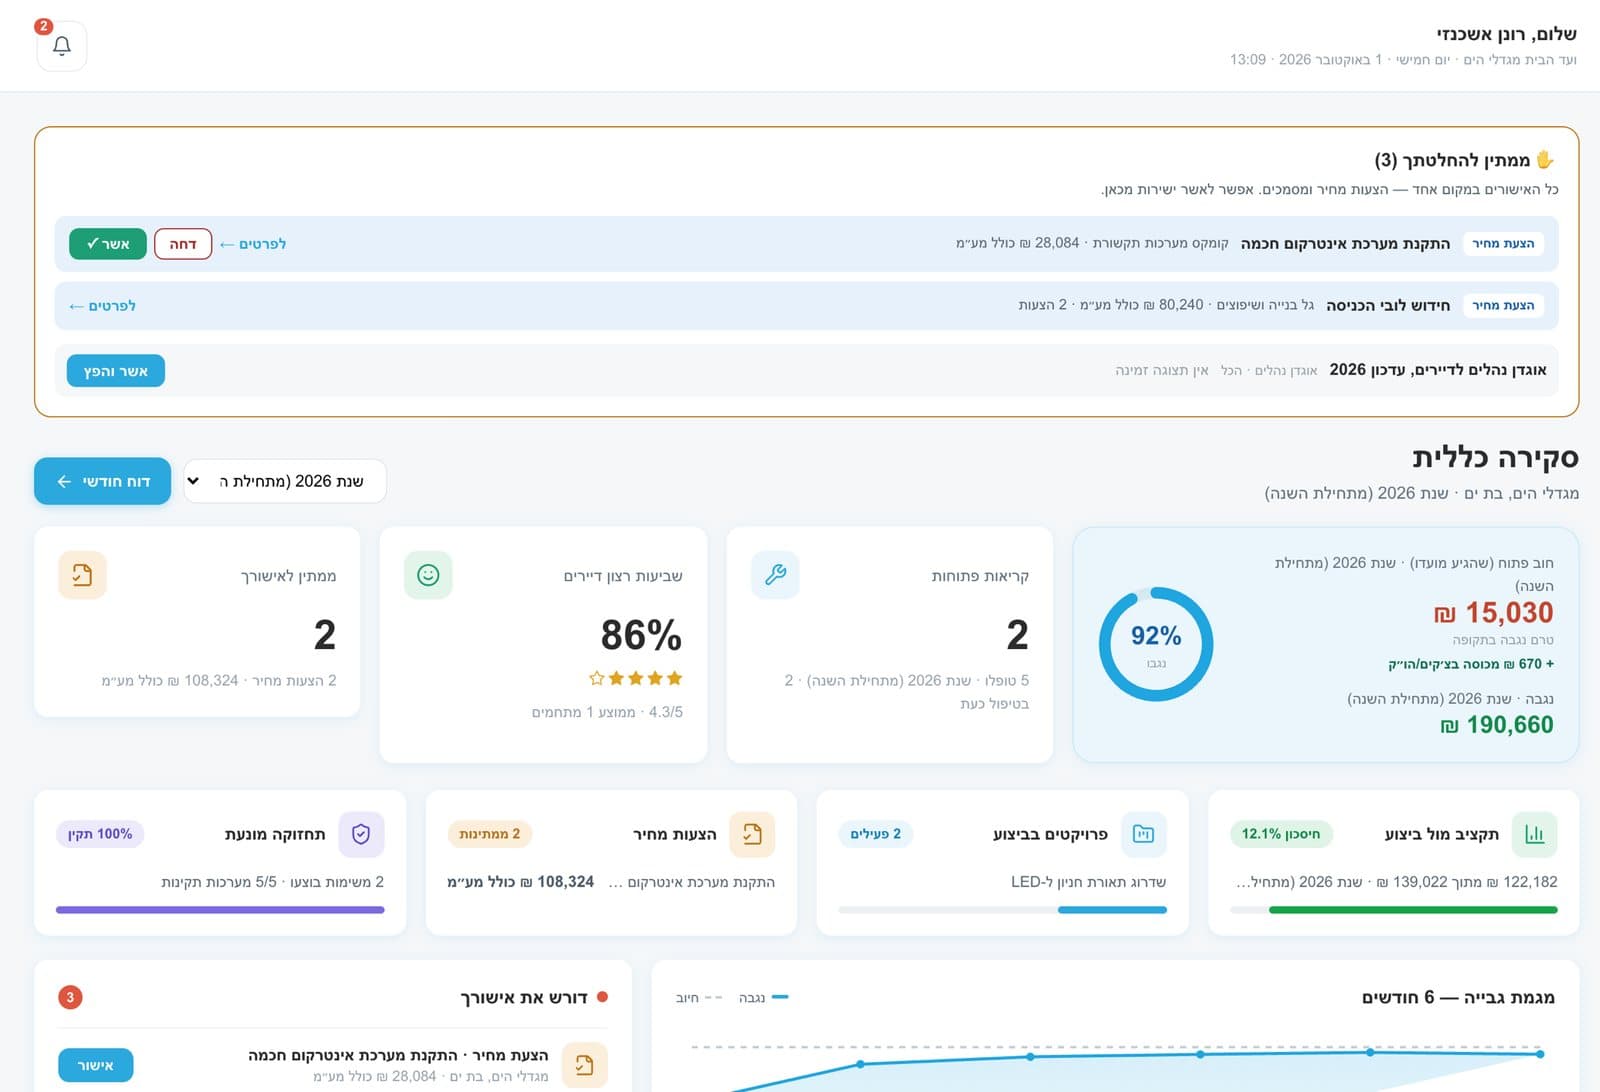
Task: Click the shield icon on תחזוקה מונעת
Action: [x=361, y=834]
